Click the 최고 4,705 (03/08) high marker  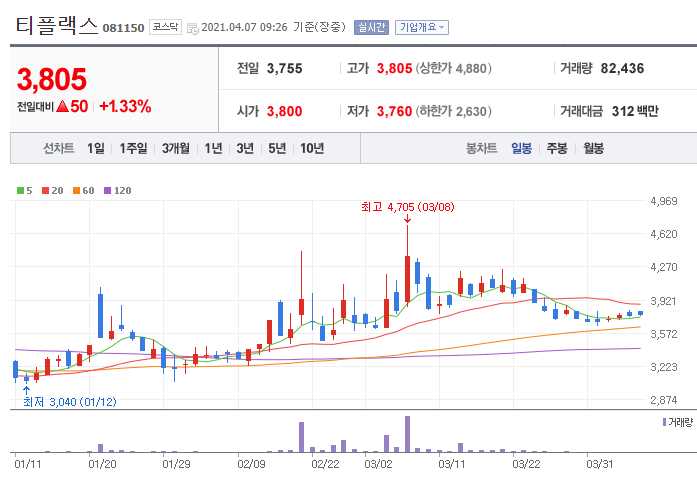point(408,207)
